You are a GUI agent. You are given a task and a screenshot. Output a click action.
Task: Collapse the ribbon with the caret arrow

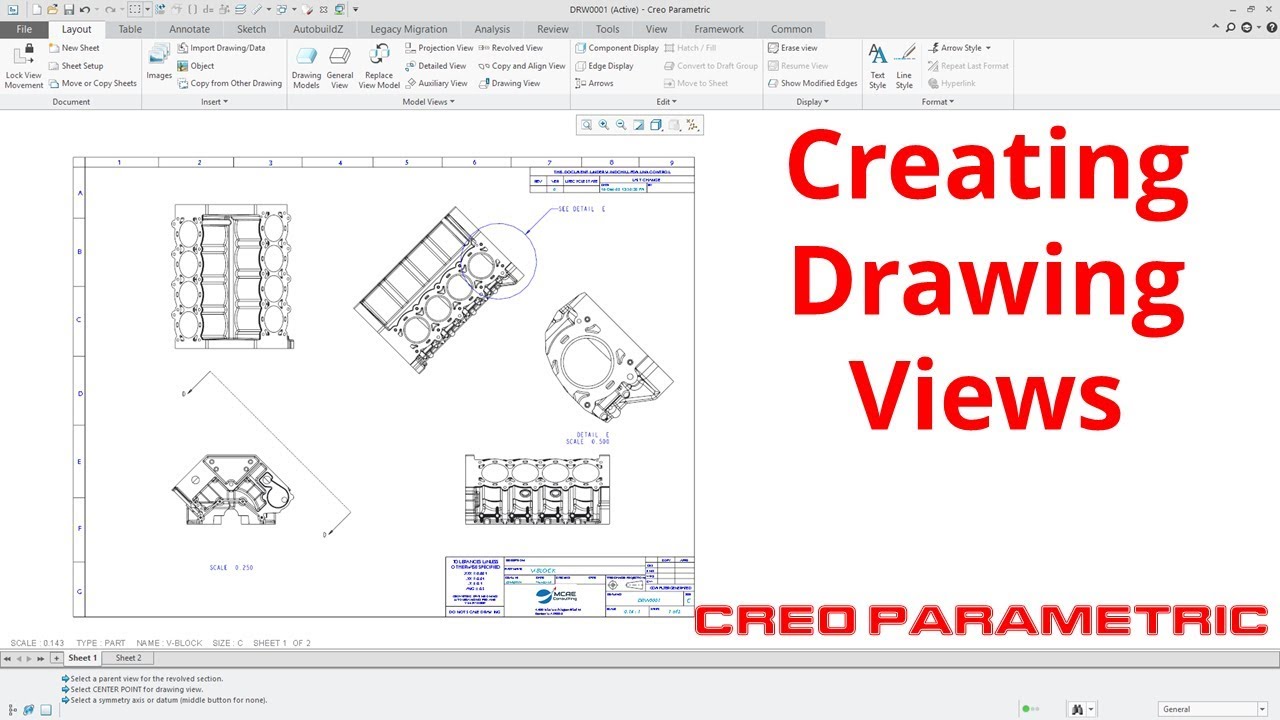1217,28
